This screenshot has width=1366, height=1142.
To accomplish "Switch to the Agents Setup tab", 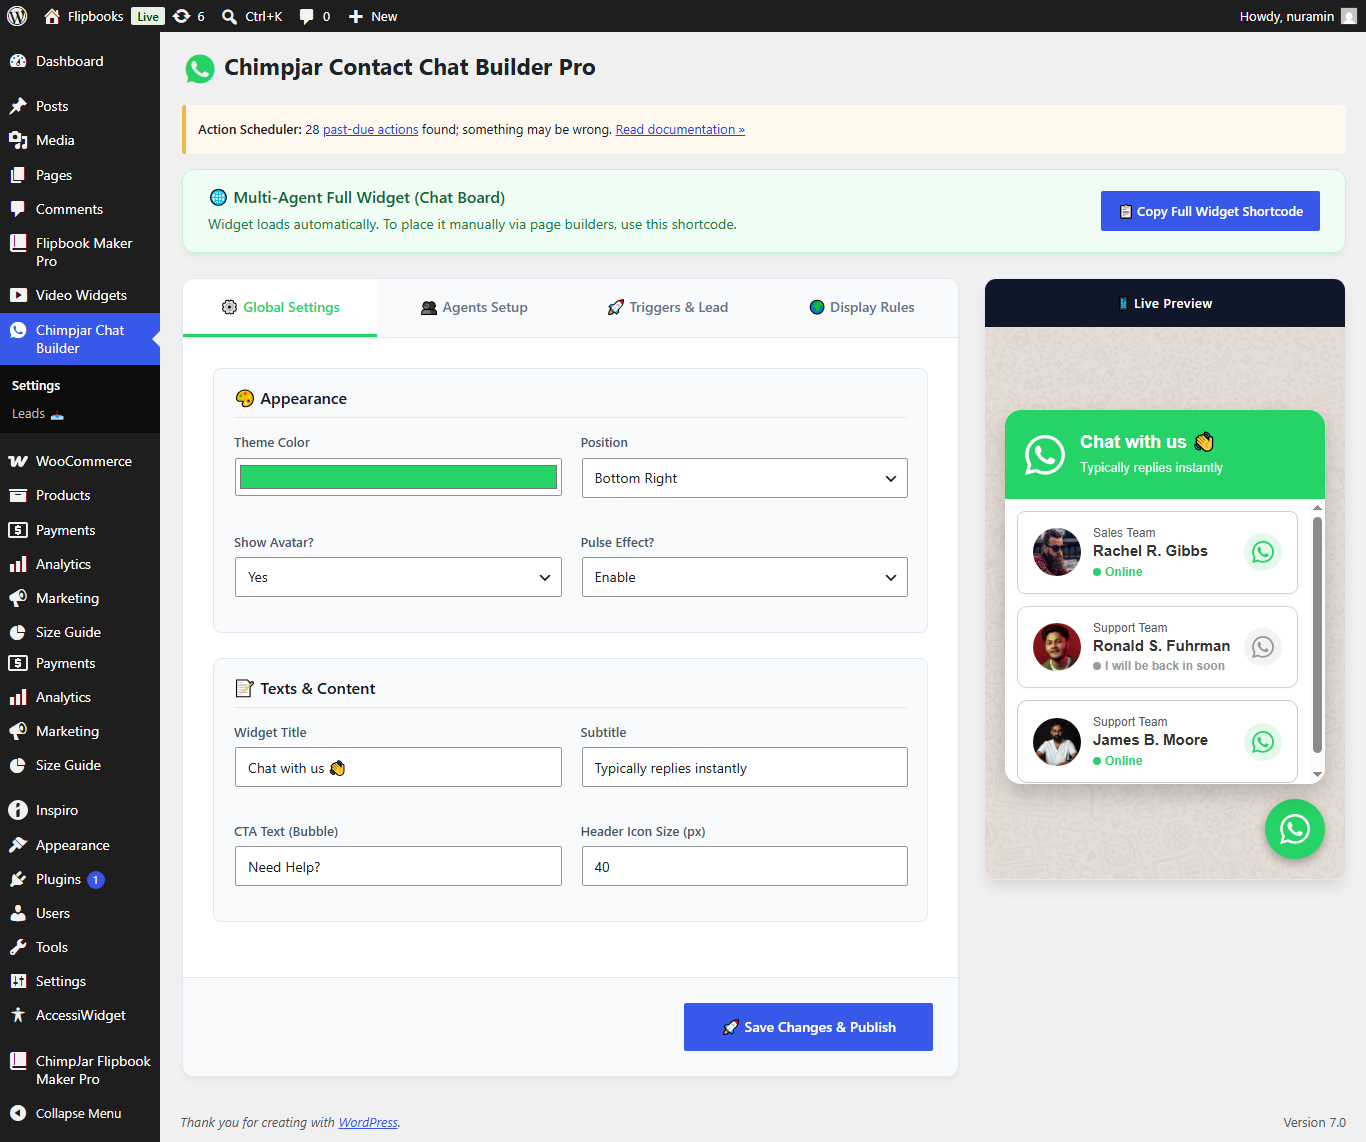I will point(474,307).
